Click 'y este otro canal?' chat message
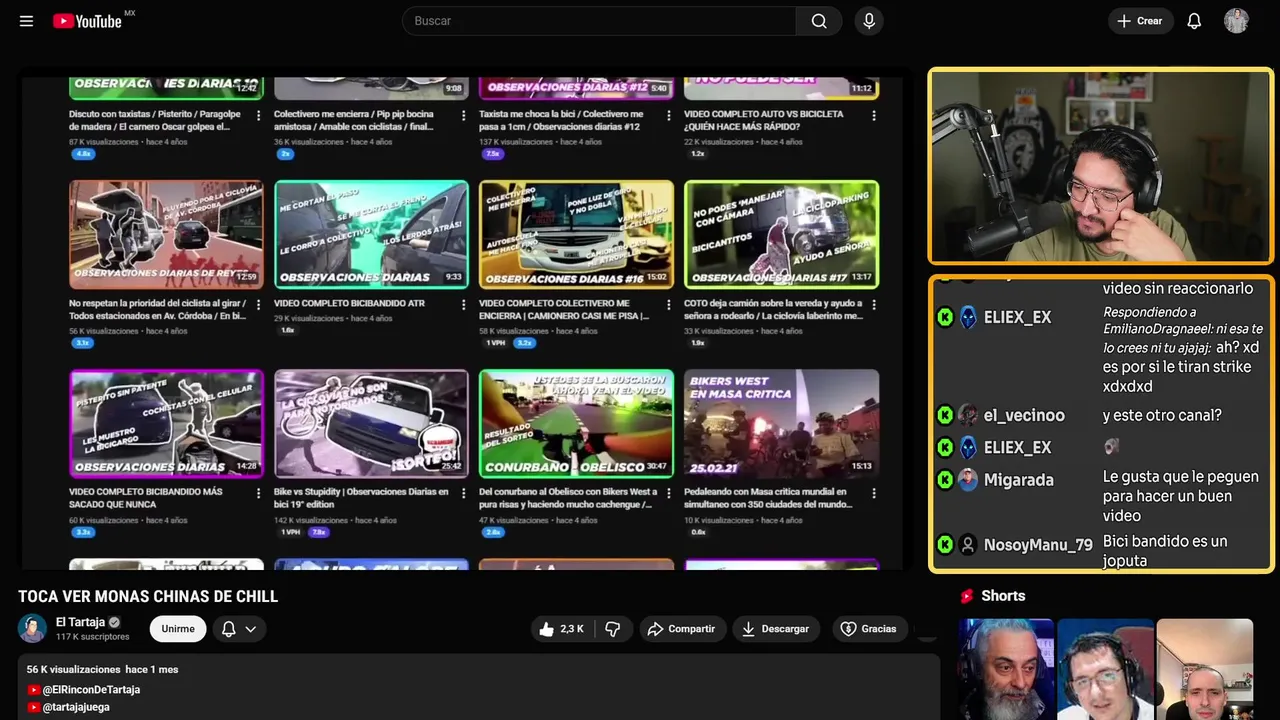Viewport: 1280px width, 720px height. tap(1162, 416)
